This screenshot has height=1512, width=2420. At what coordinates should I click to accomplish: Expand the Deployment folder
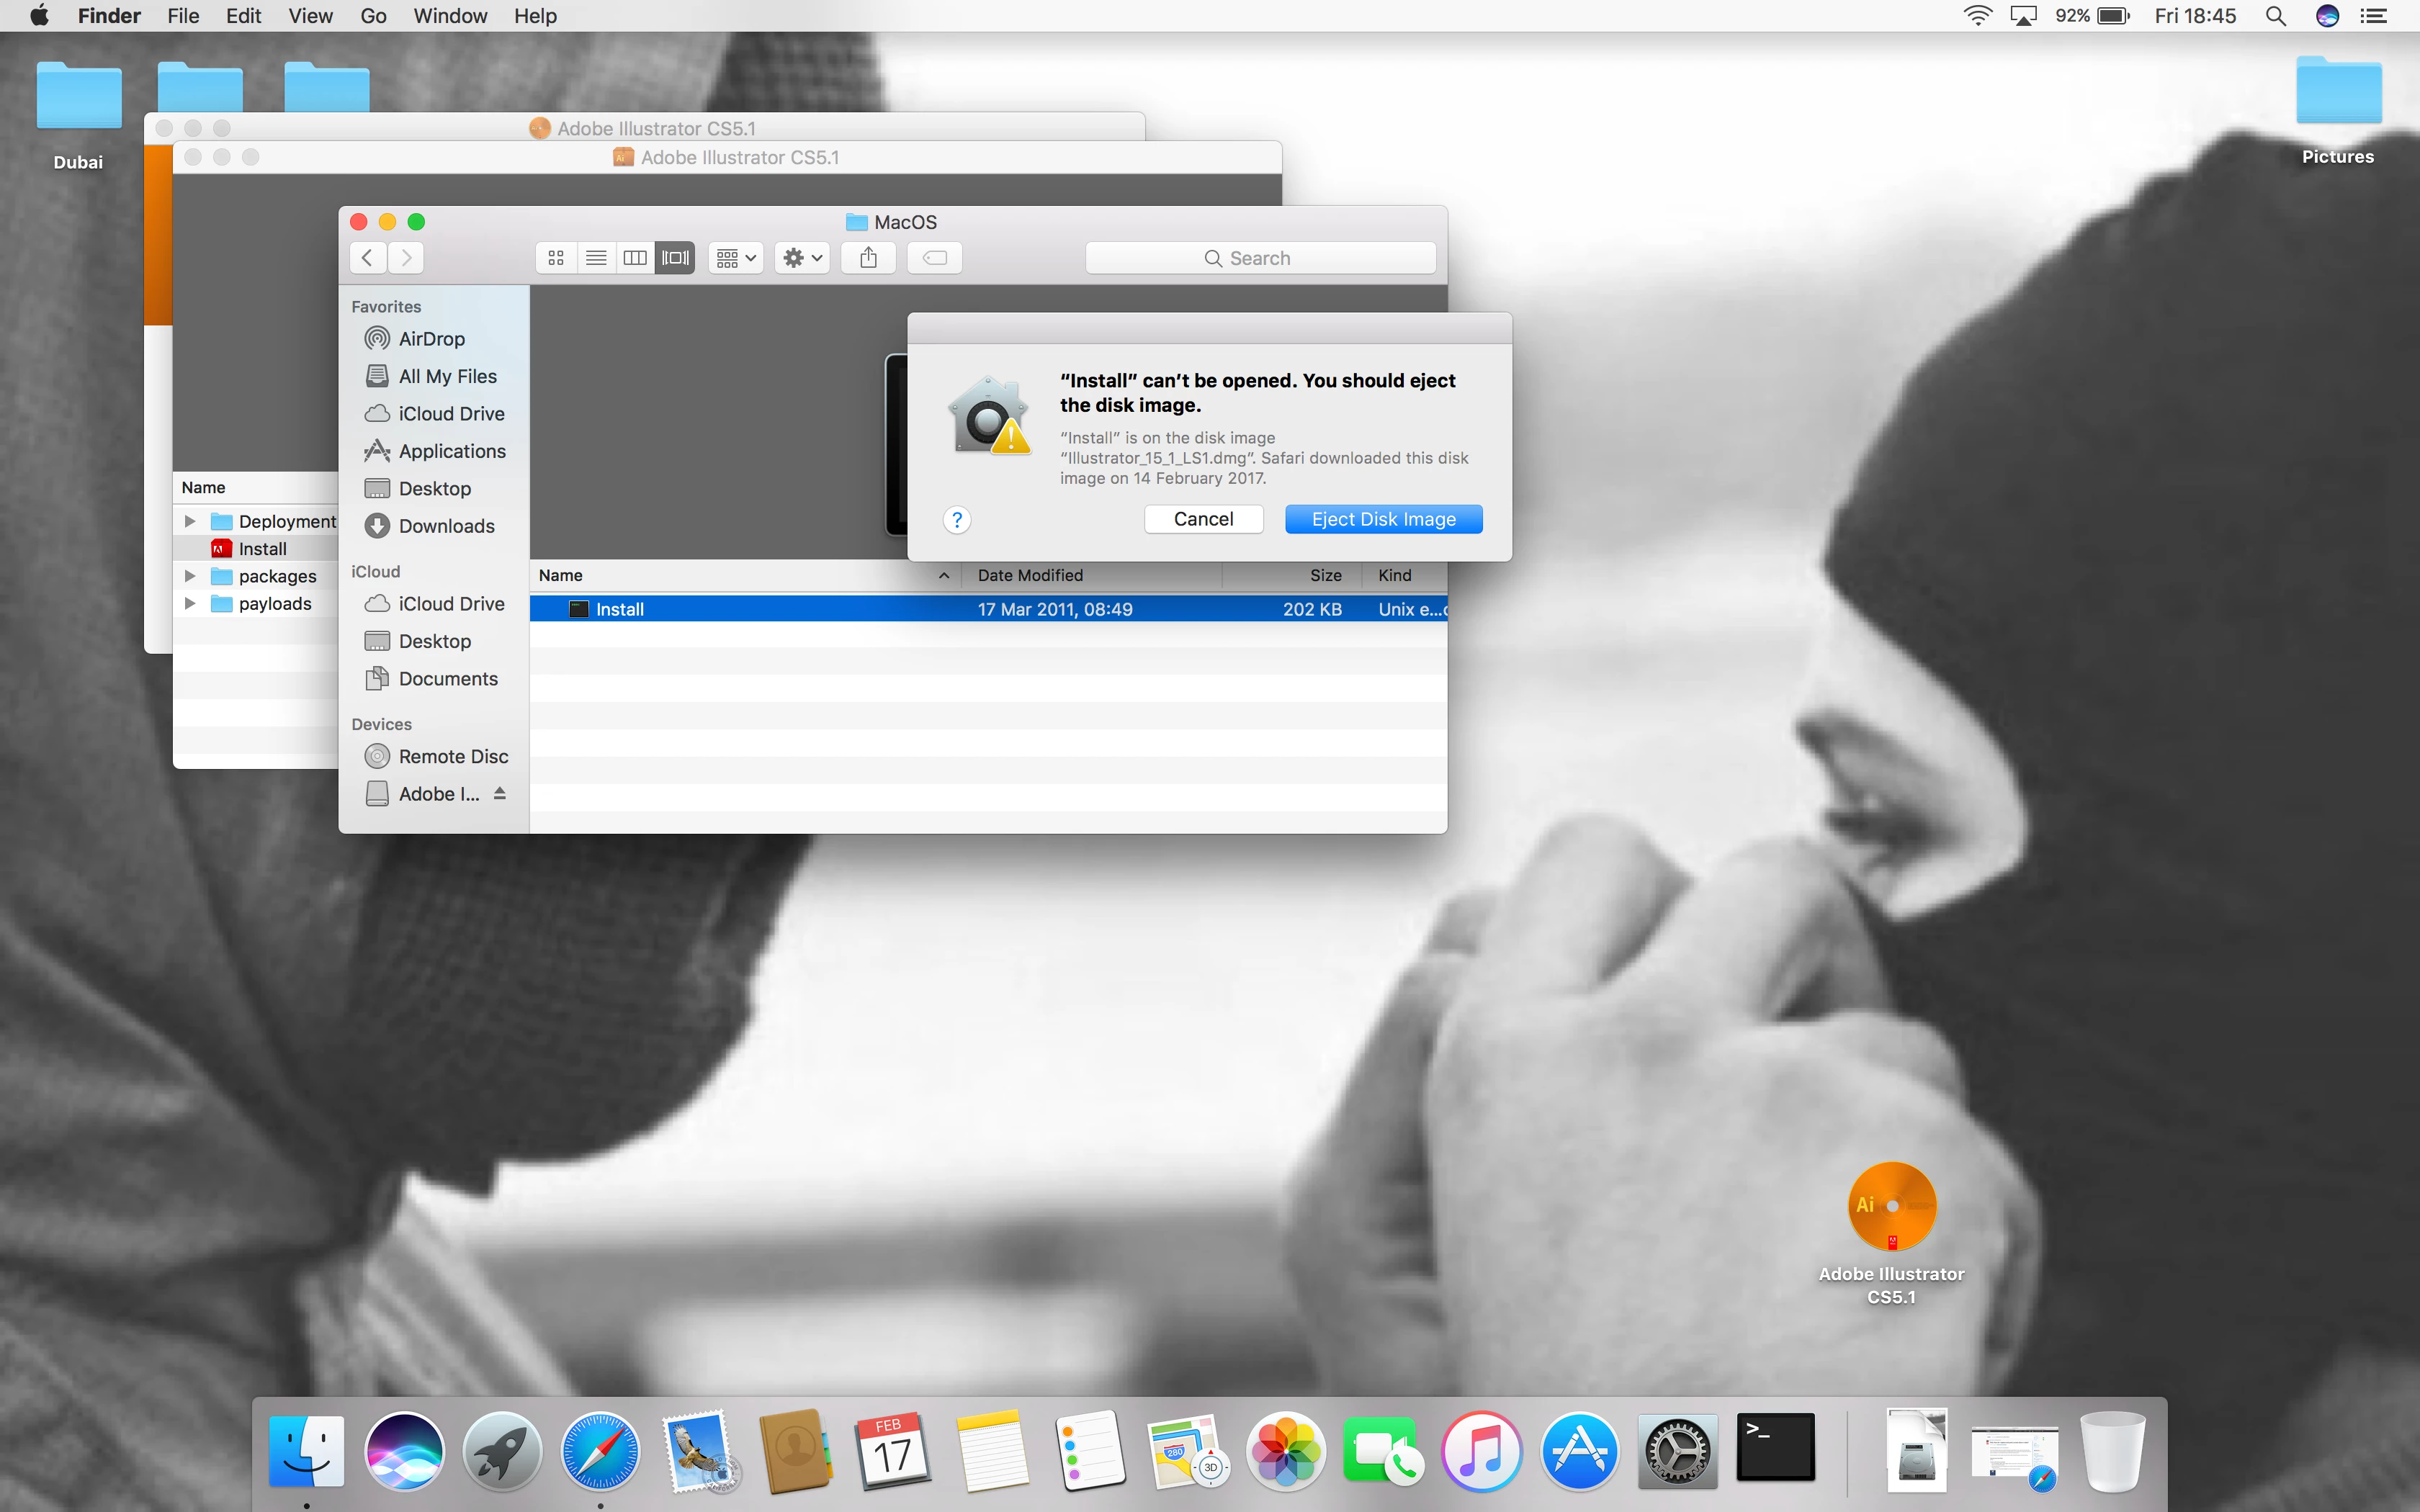190,521
